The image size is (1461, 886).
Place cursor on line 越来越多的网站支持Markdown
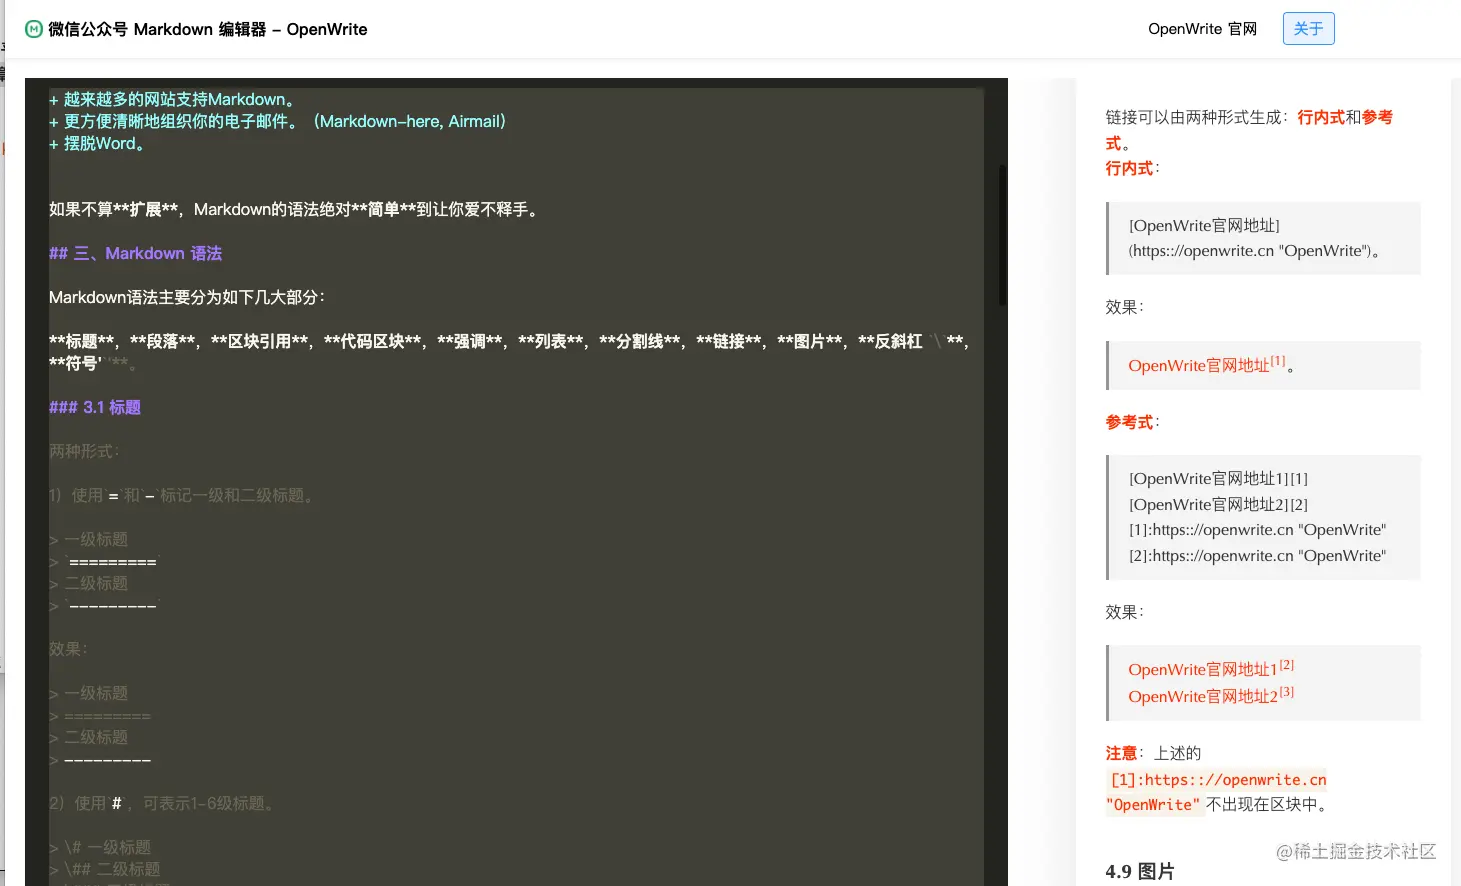tap(174, 99)
